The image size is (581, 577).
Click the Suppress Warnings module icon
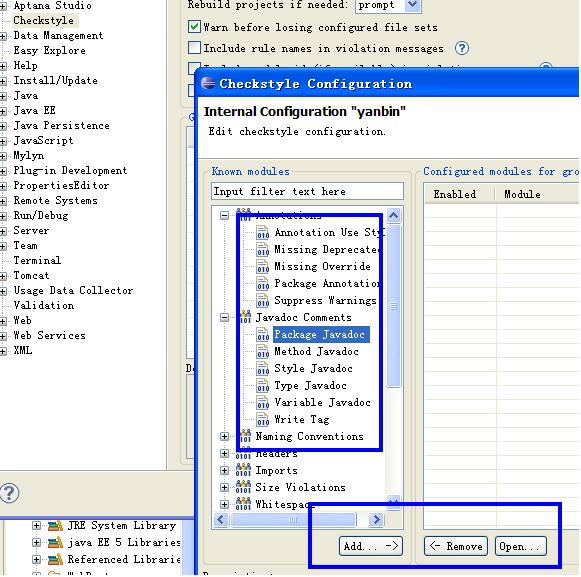click(262, 301)
